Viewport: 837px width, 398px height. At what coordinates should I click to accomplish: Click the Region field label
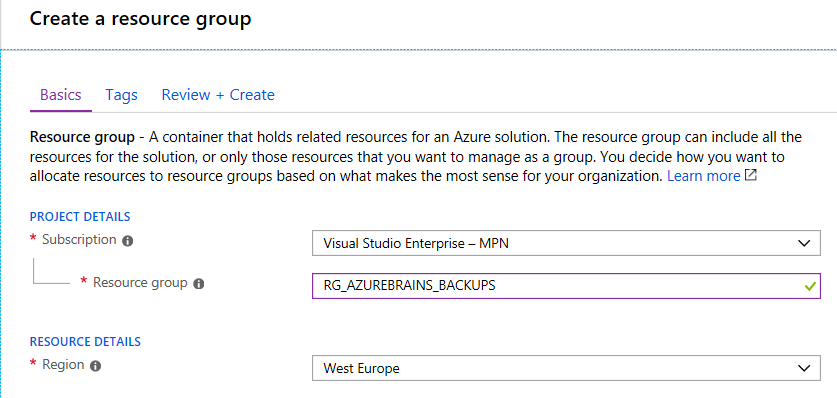click(x=63, y=364)
